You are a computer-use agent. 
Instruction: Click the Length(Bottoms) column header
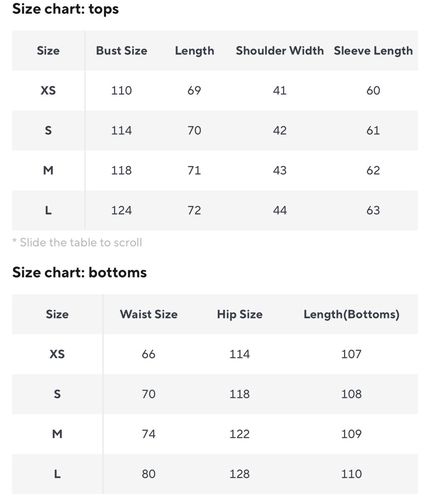351,314
